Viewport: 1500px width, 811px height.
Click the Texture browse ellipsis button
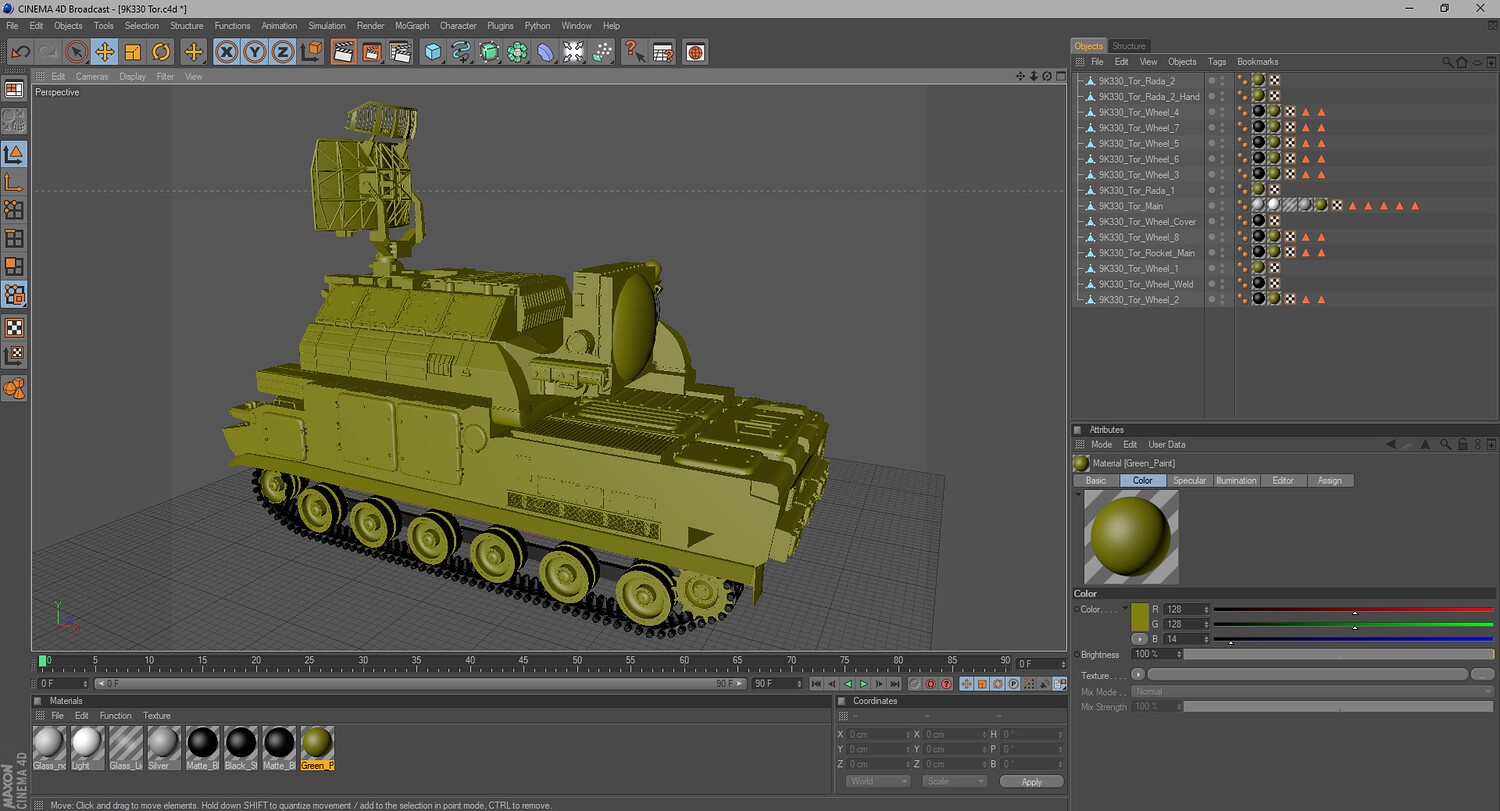pyautogui.click(x=1484, y=675)
